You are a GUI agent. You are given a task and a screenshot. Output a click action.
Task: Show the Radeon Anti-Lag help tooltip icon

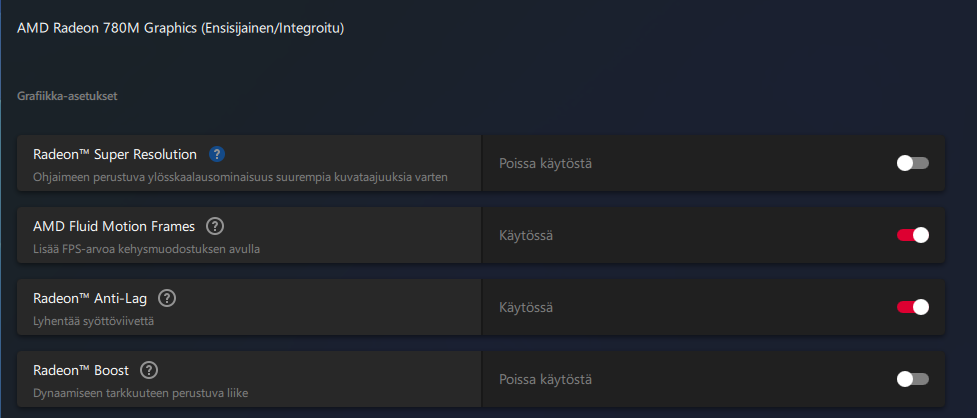[x=167, y=298]
